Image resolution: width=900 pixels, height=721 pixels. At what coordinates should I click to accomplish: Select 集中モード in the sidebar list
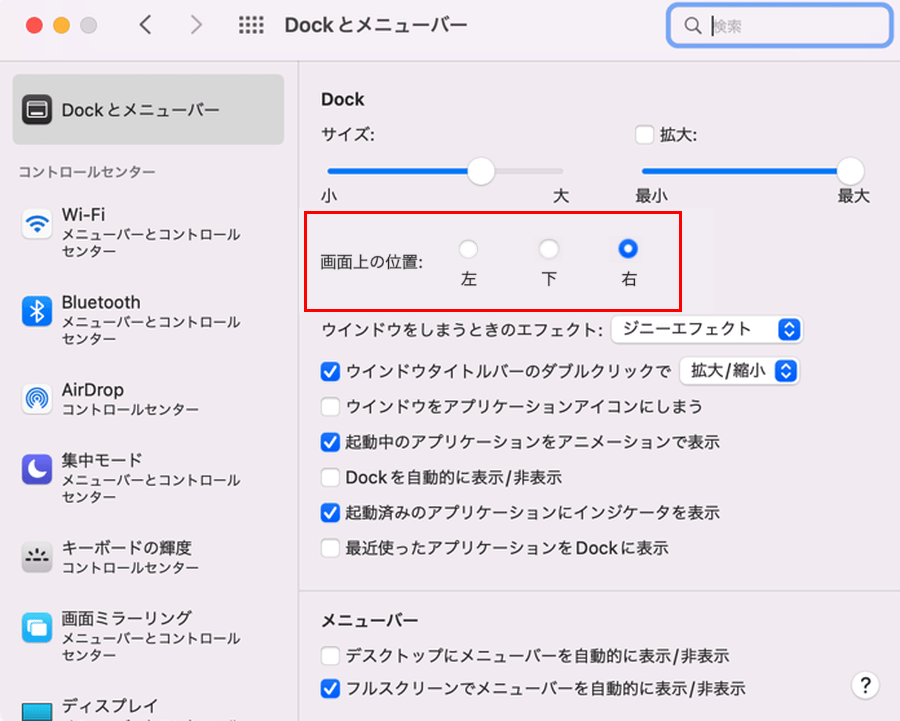click(148, 478)
